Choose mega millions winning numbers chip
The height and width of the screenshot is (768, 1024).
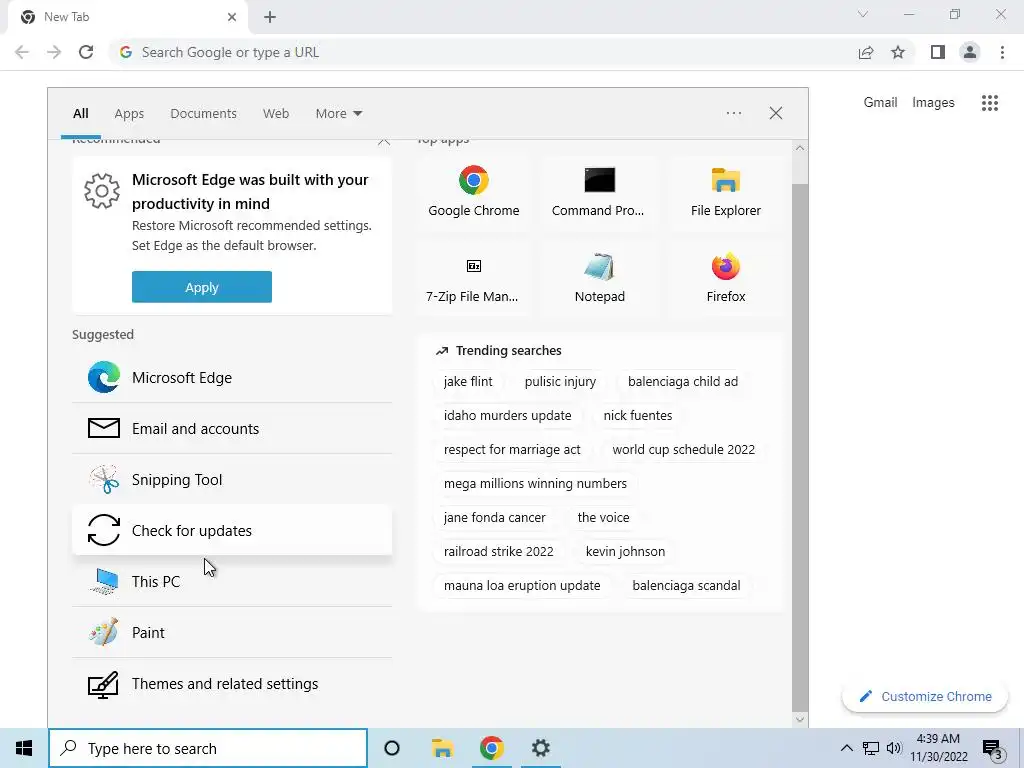[536, 483]
